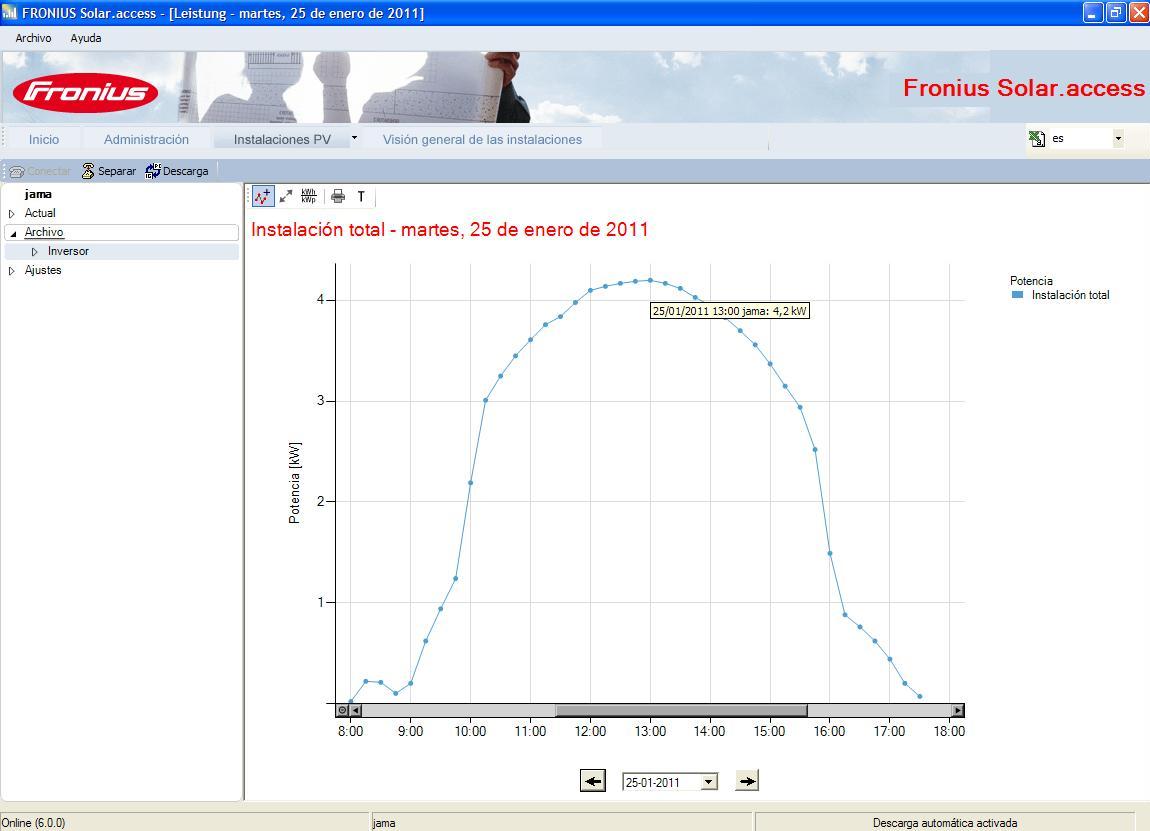Viewport: 1150px width, 831px height.
Task: Click the T text icon in chart toolbar
Action: pos(361,196)
